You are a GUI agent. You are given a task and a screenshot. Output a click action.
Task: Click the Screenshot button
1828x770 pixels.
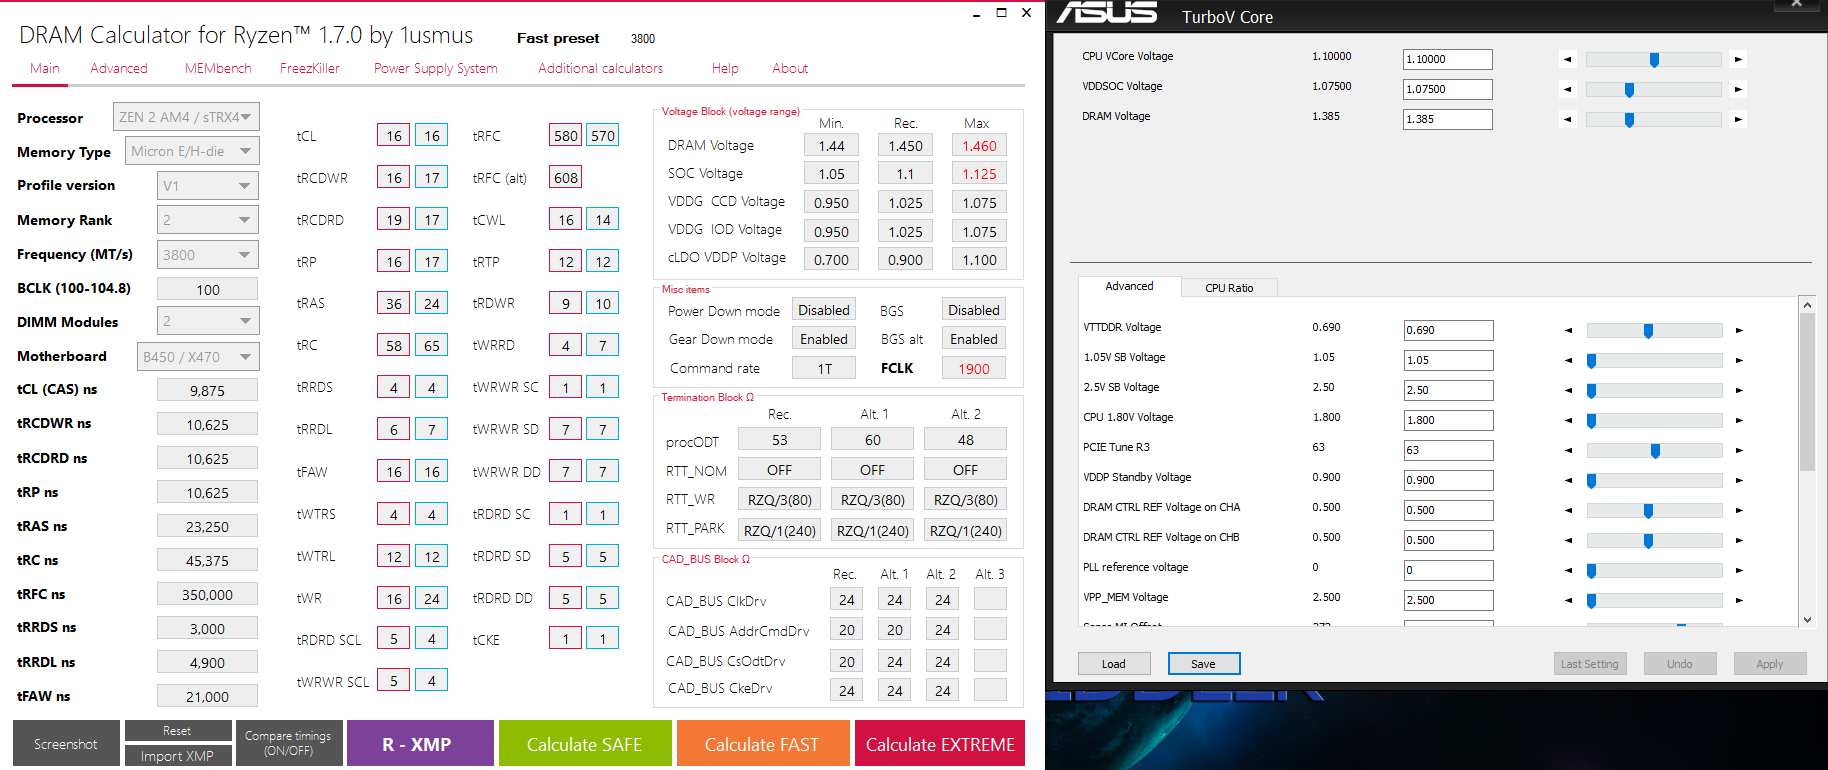click(66, 744)
